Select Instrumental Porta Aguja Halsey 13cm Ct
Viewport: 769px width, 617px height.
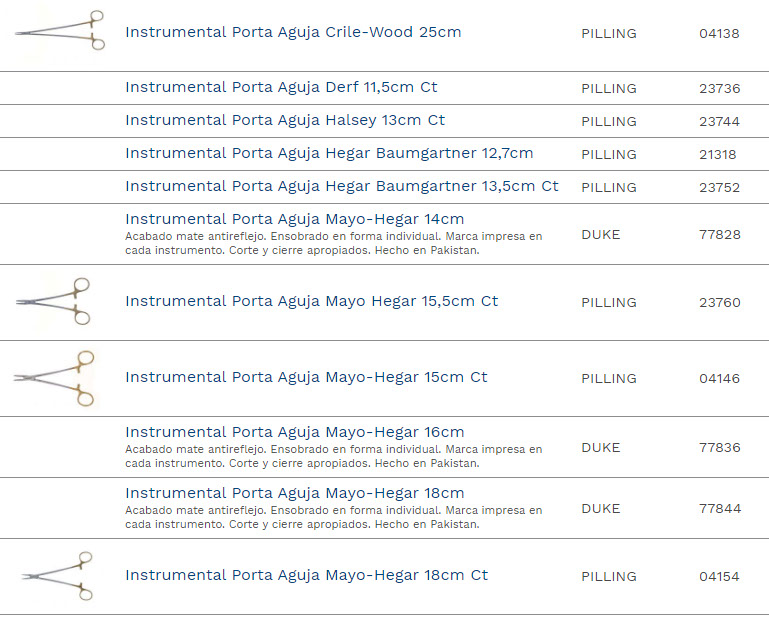click(x=285, y=120)
